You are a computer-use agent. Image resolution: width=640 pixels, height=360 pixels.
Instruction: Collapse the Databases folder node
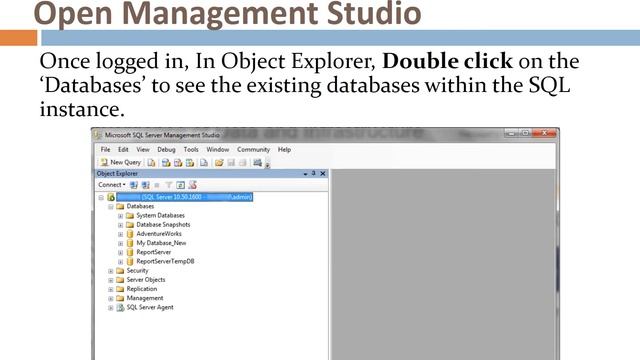click(x=111, y=207)
